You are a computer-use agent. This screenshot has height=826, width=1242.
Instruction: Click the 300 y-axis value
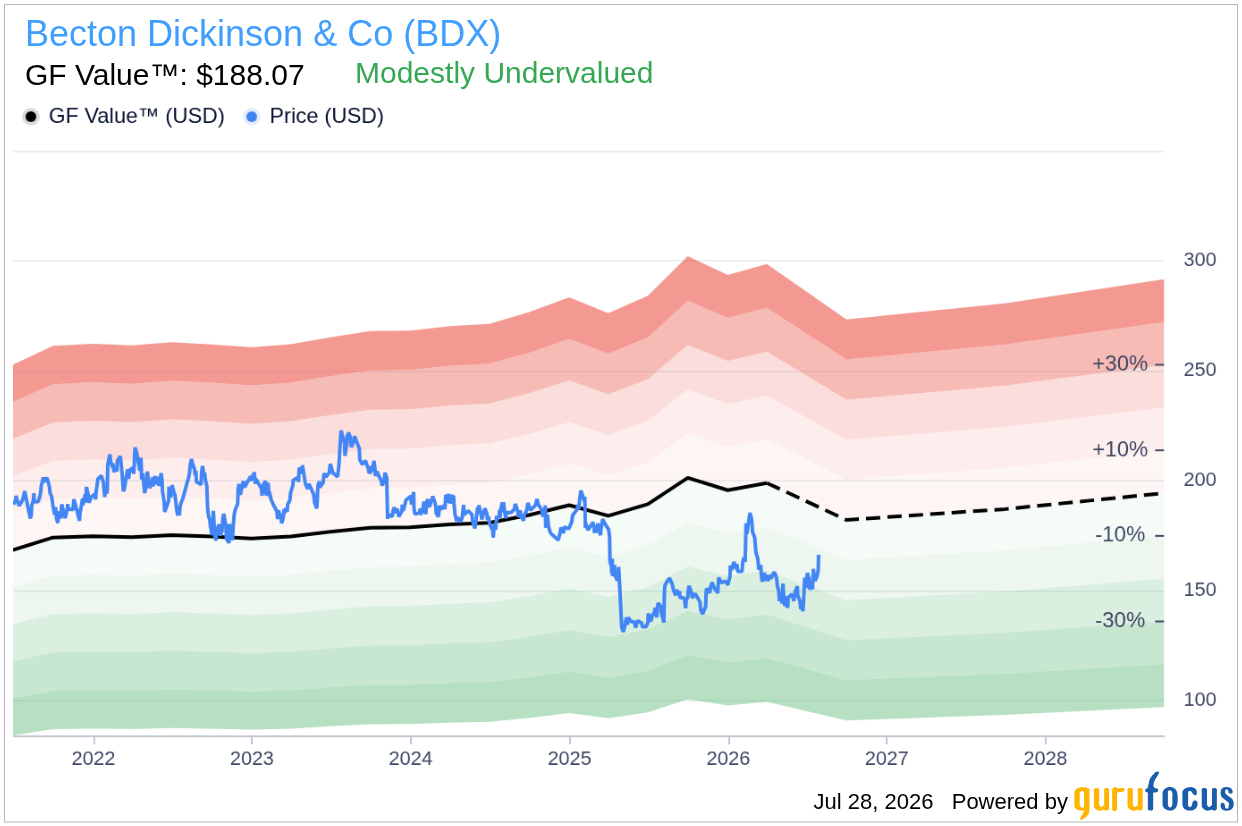click(x=1200, y=260)
